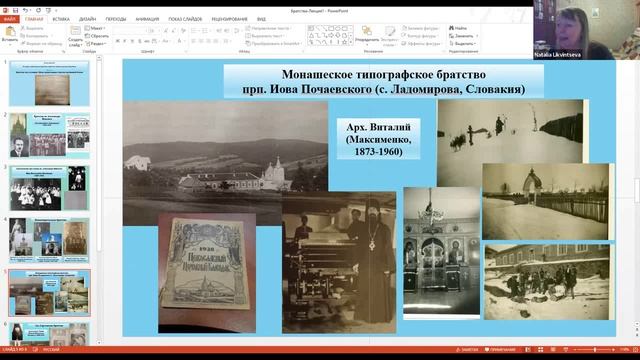640x360 pixels.
Task: Open the Text Direction (Направление текста) dropdown
Action: click(x=268, y=29)
